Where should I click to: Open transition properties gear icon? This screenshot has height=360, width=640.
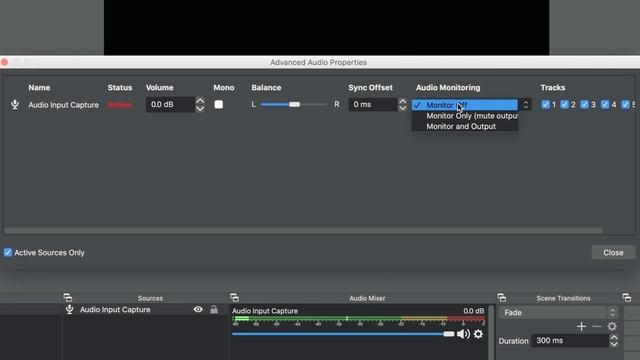point(612,326)
